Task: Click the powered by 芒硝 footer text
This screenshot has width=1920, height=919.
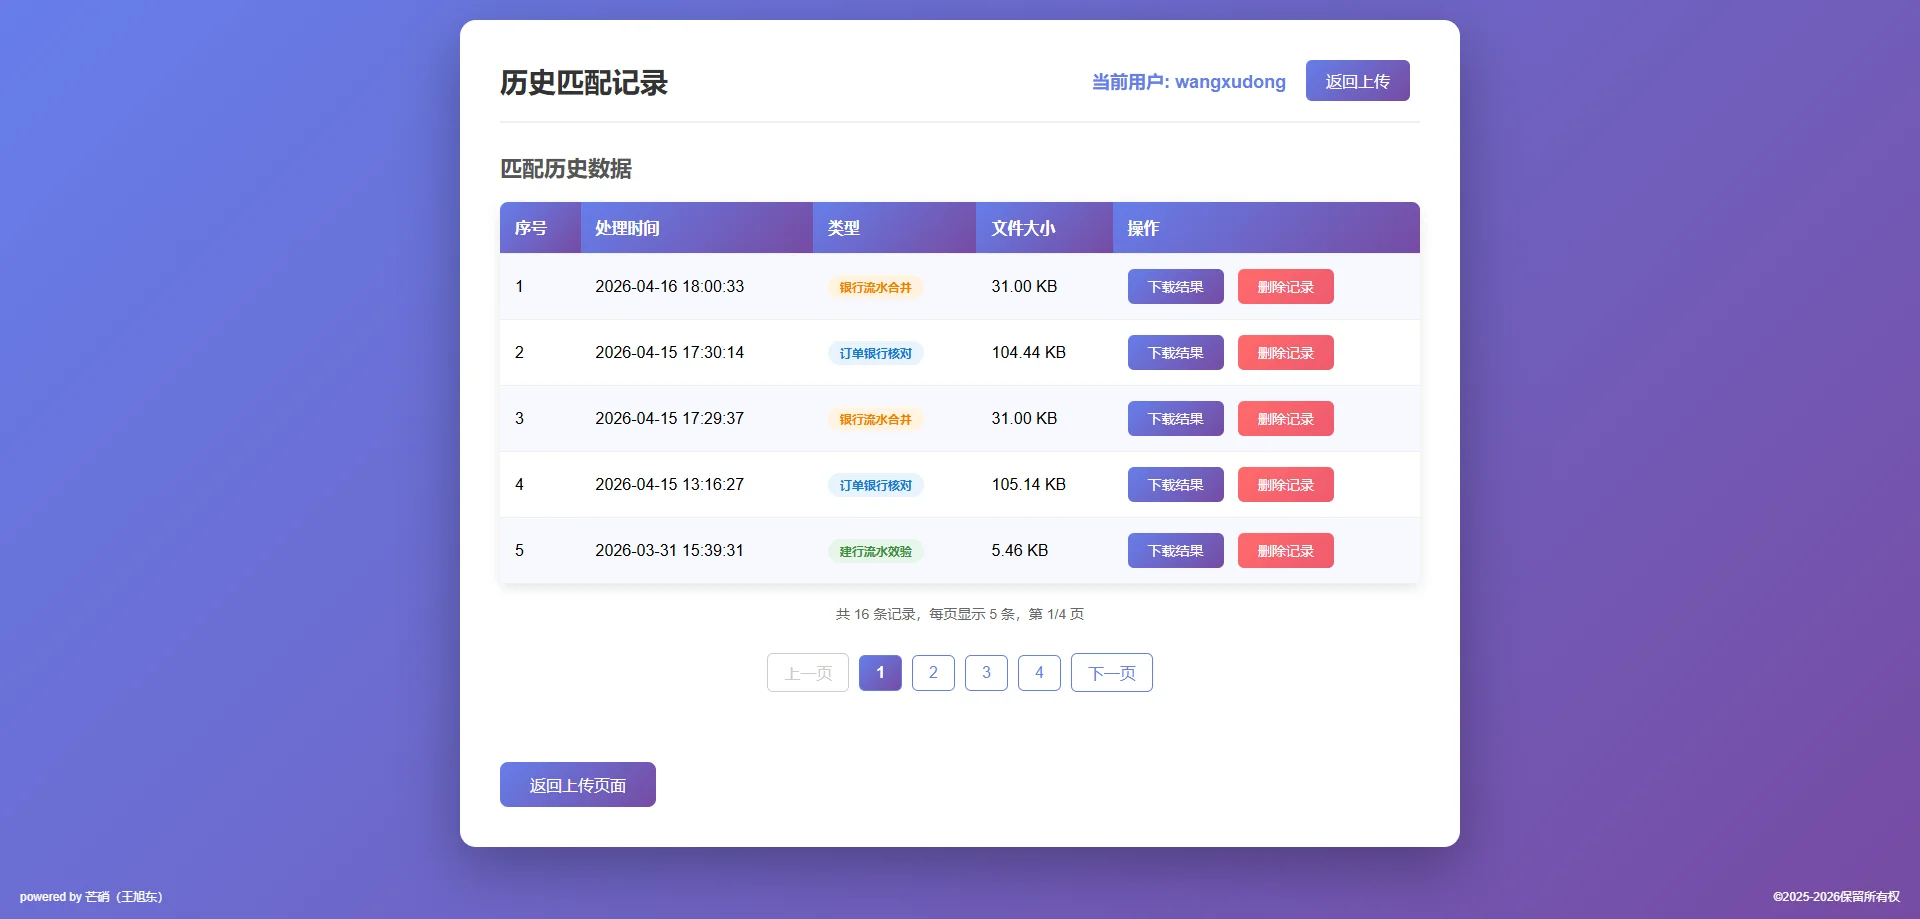Action: 91,897
